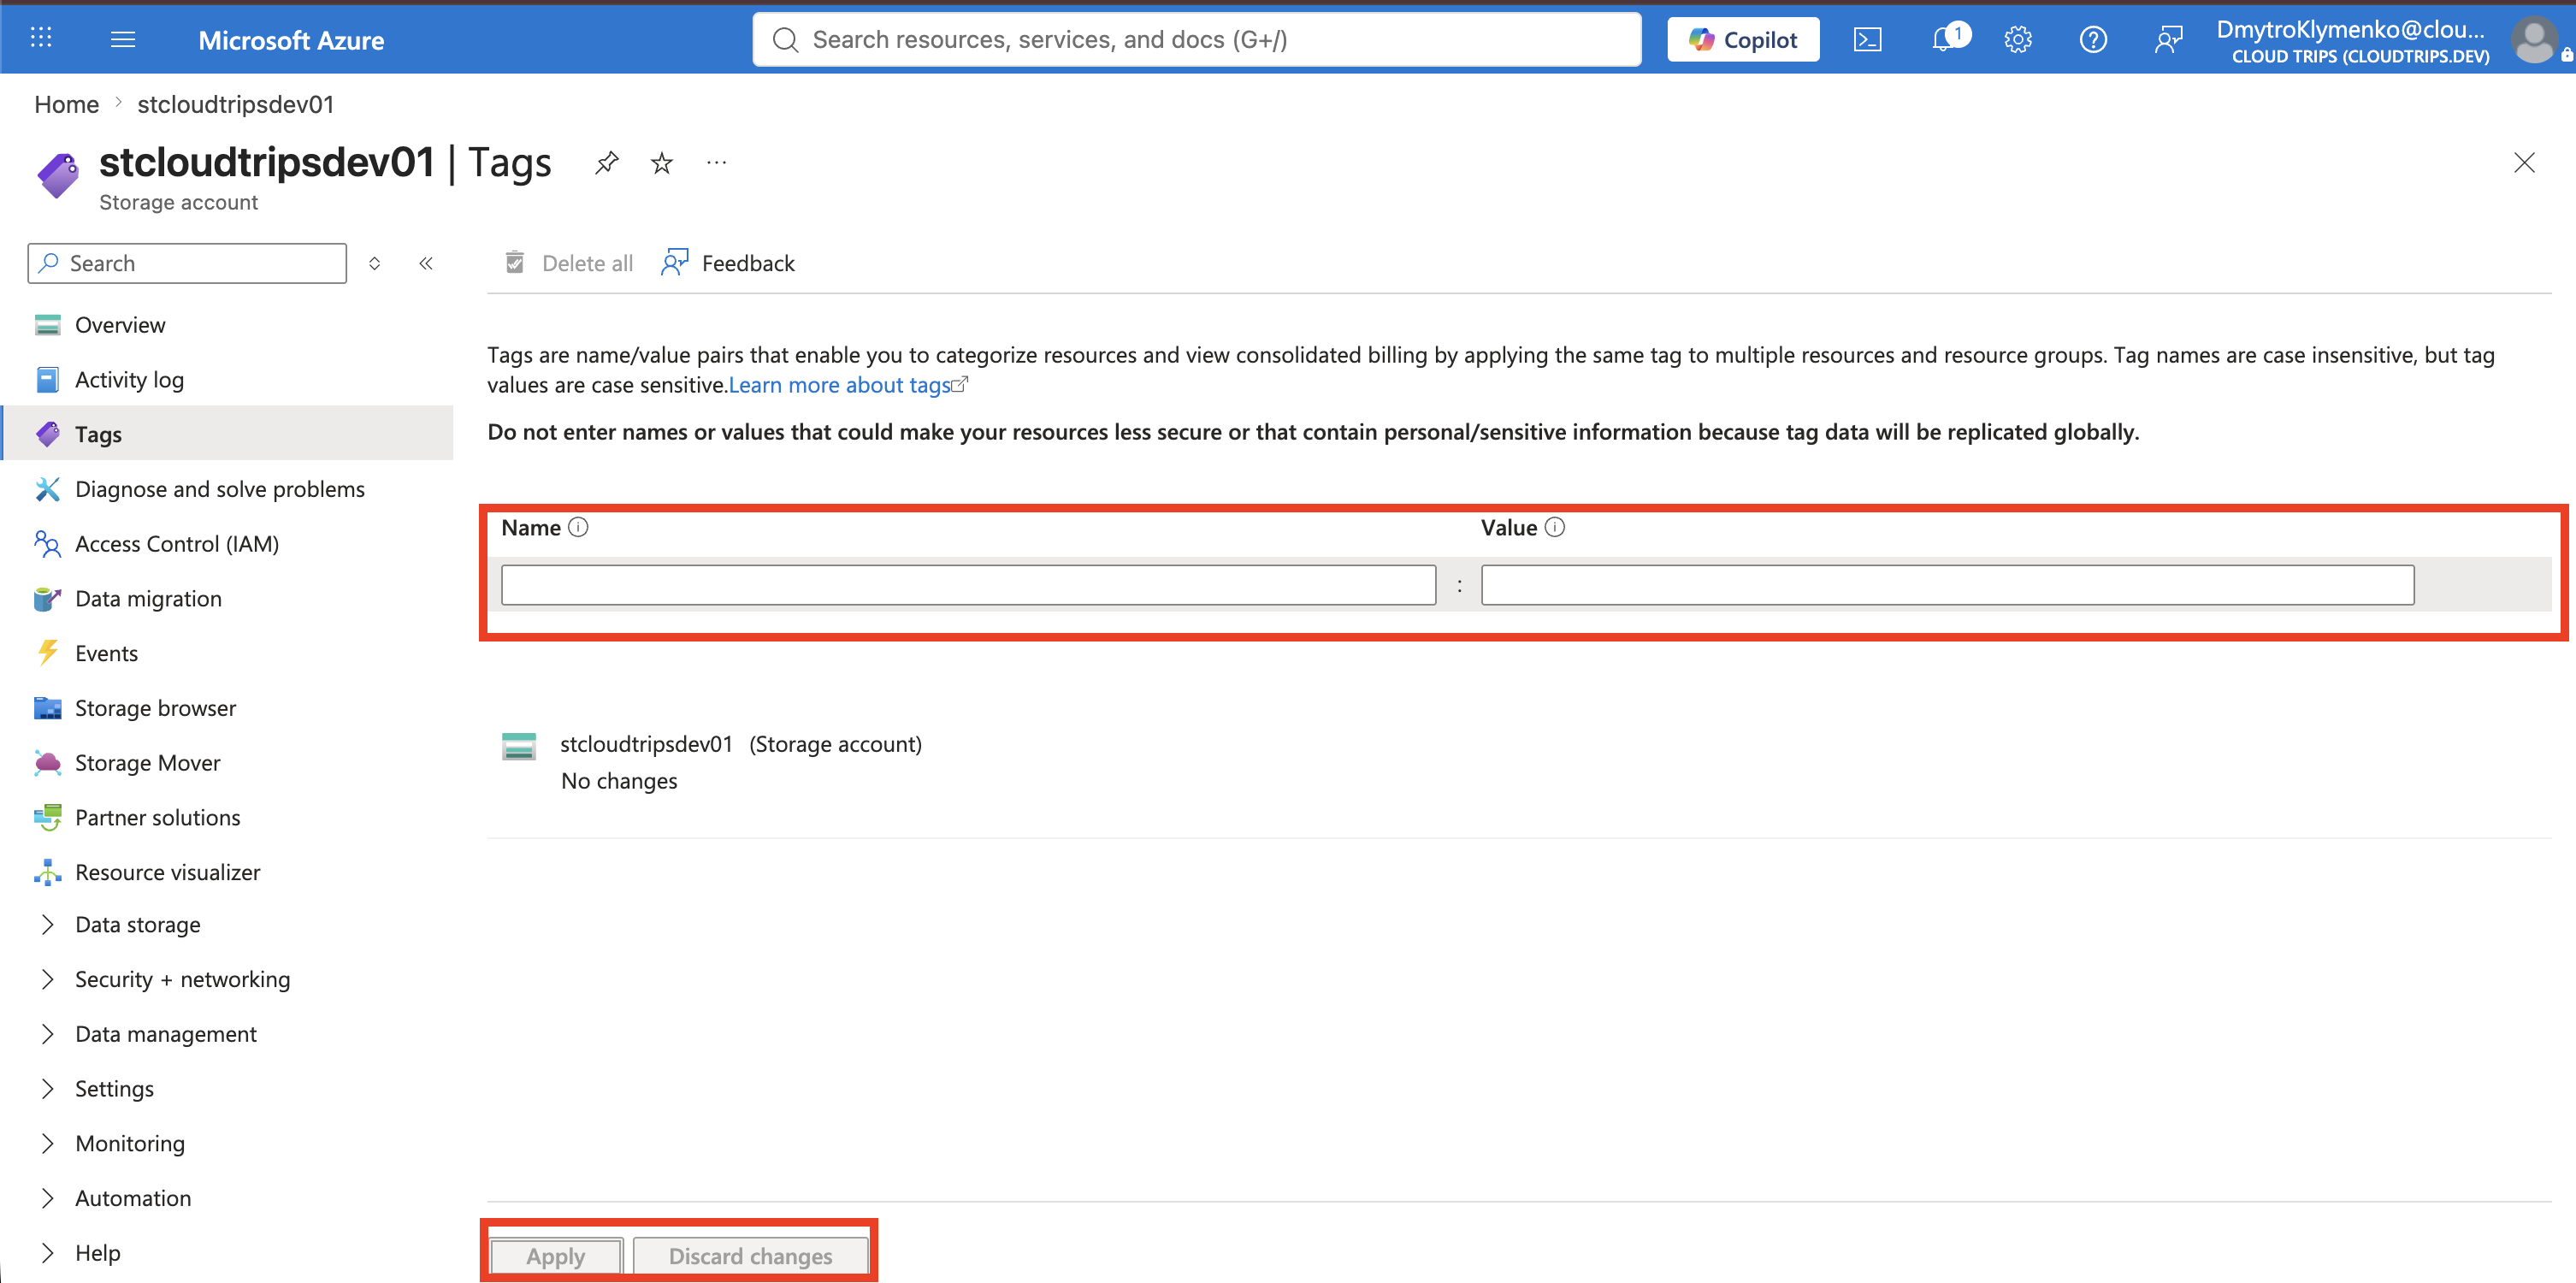Image resolution: width=2576 pixels, height=1283 pixels.
Task: Add stcloudtripsdev01 to favorites with the star
Action: click(x=662, y=162)
